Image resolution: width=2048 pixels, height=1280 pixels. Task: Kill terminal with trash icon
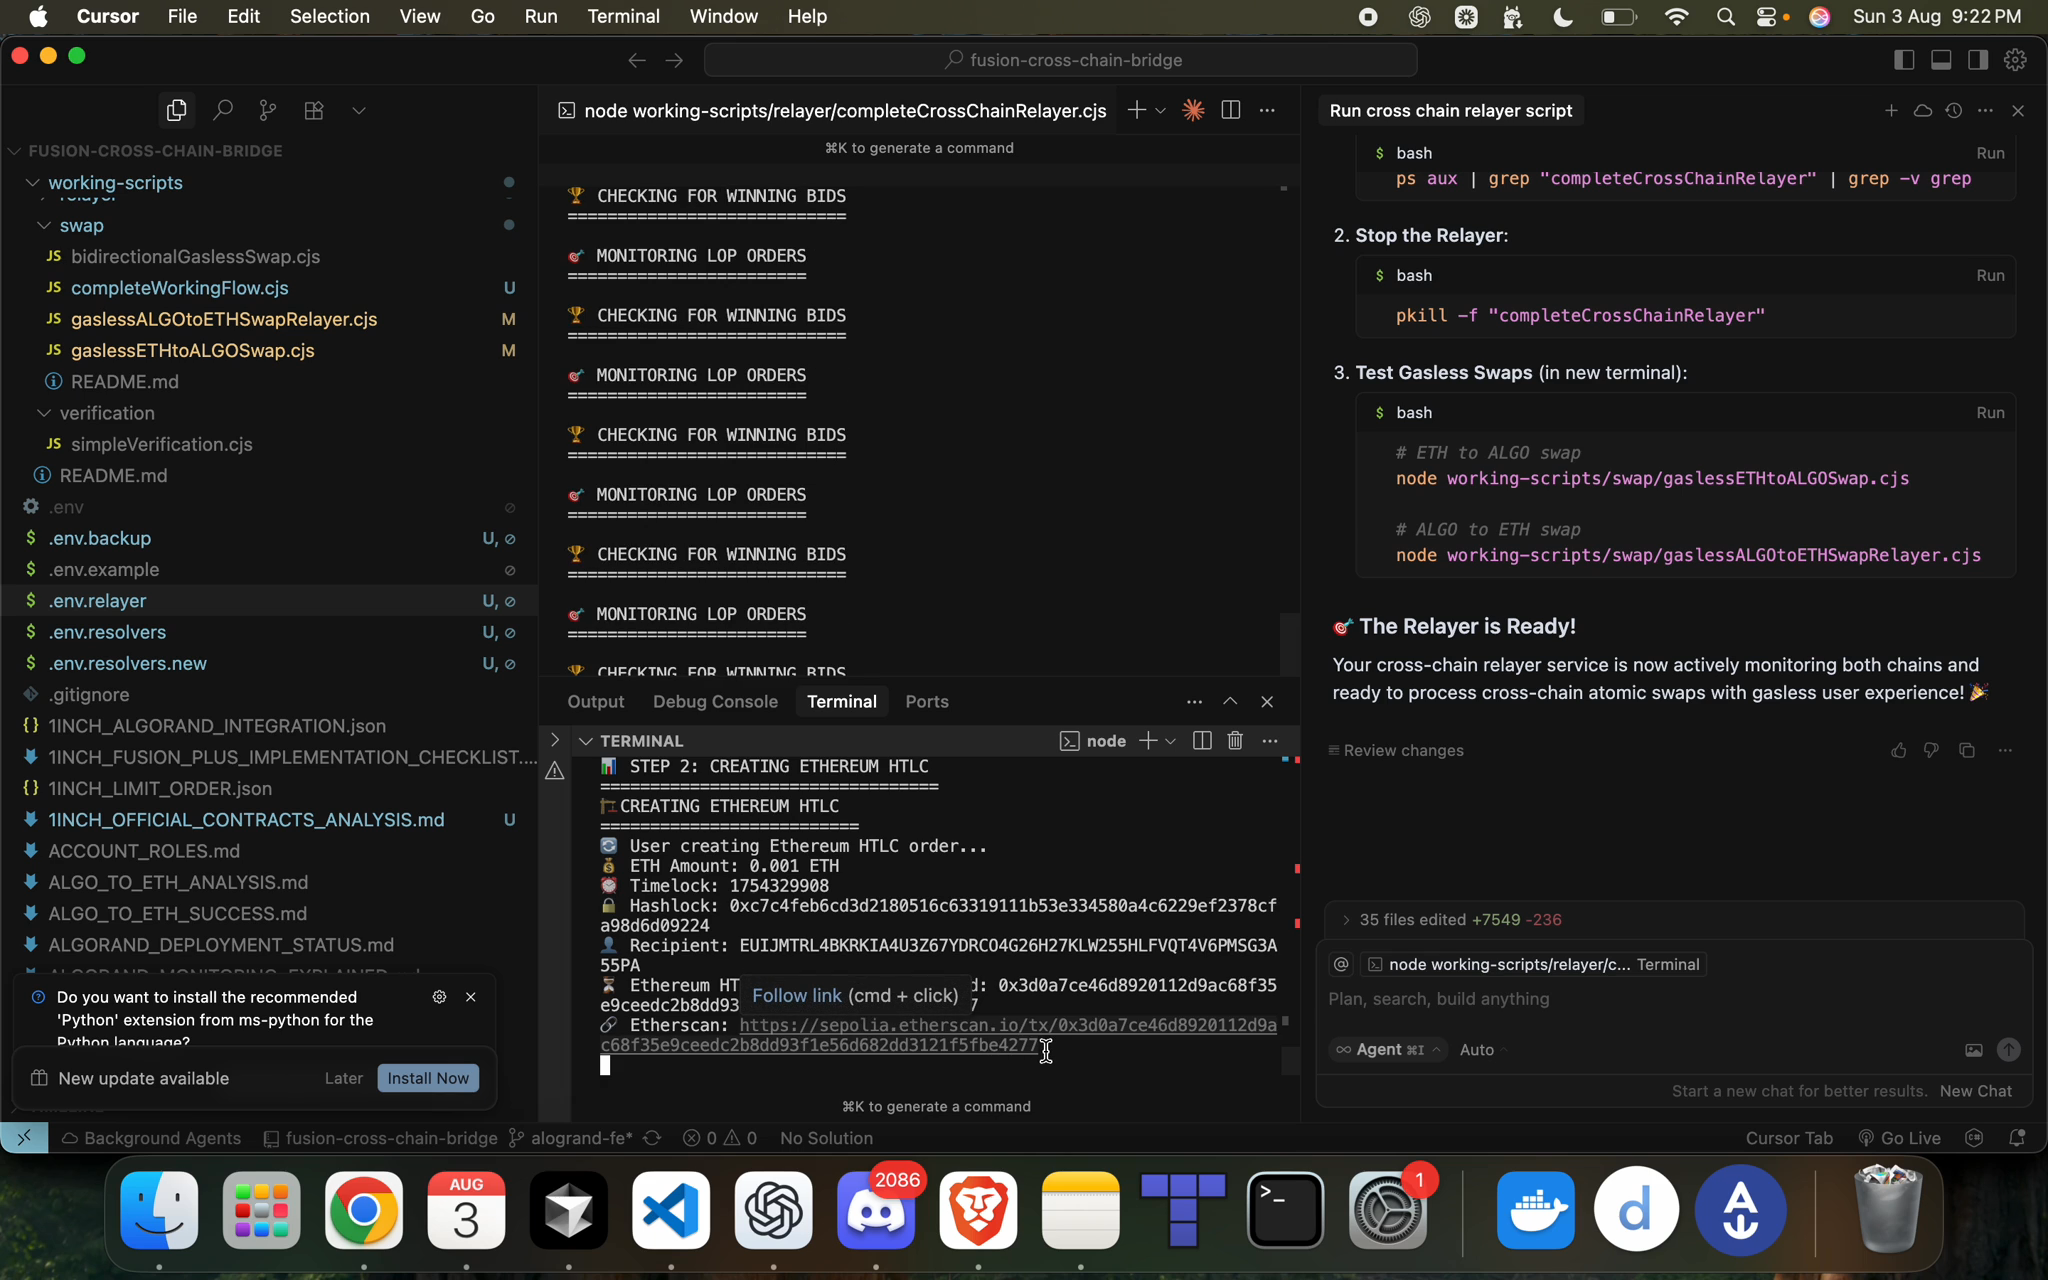1235,741
